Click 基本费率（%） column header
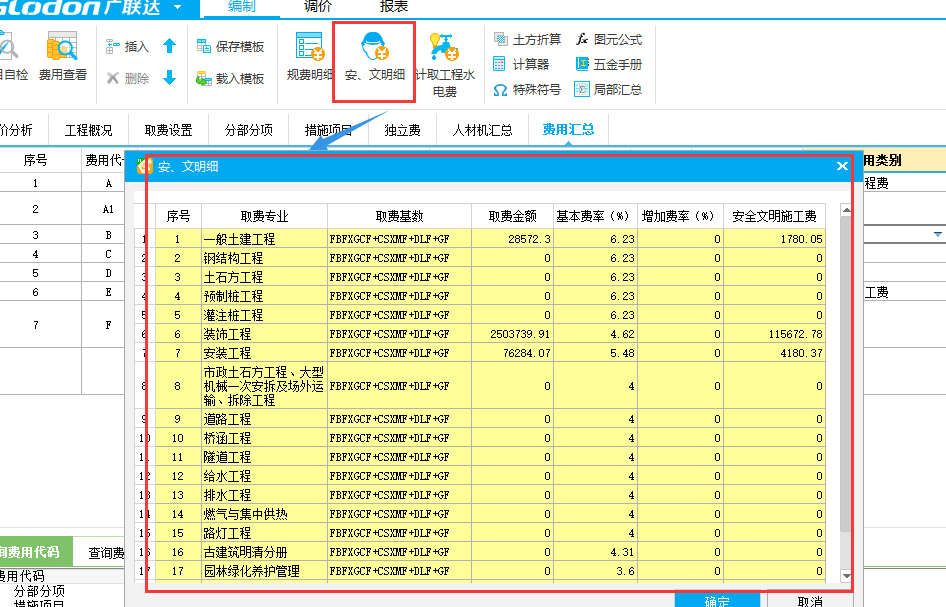The width and height of the screenshot is (946, 607). click(x=595, y=216)
